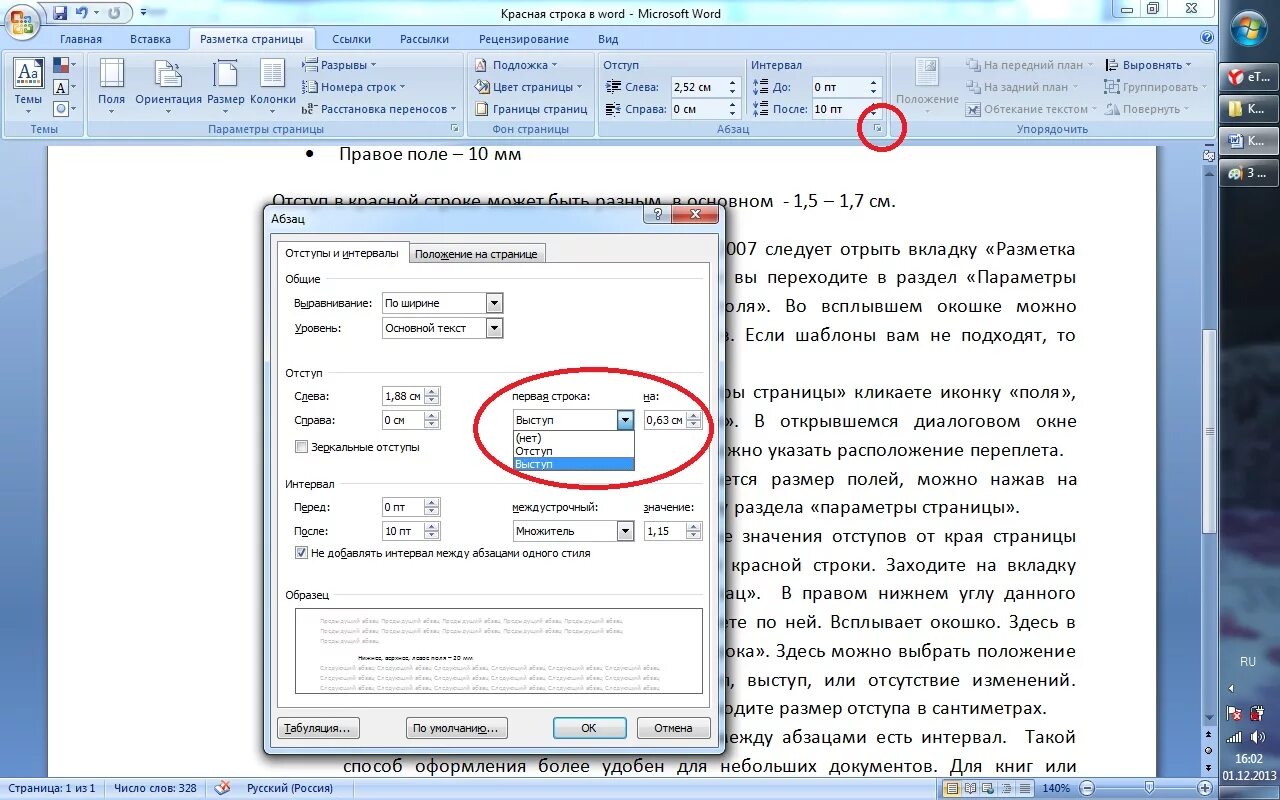Screen dimensions: 1280x800
Task: Expand Выровнять align menu
Action: [x=1148, y=65]
